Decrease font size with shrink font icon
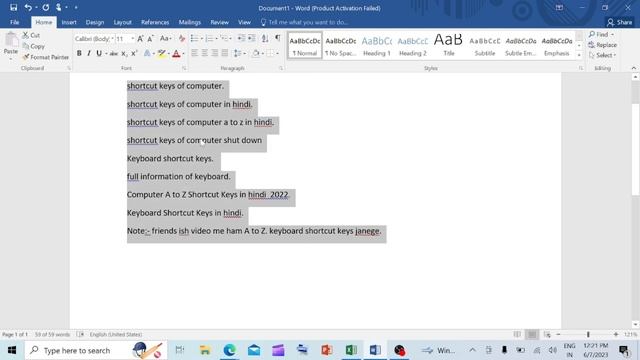 [150, 39]
